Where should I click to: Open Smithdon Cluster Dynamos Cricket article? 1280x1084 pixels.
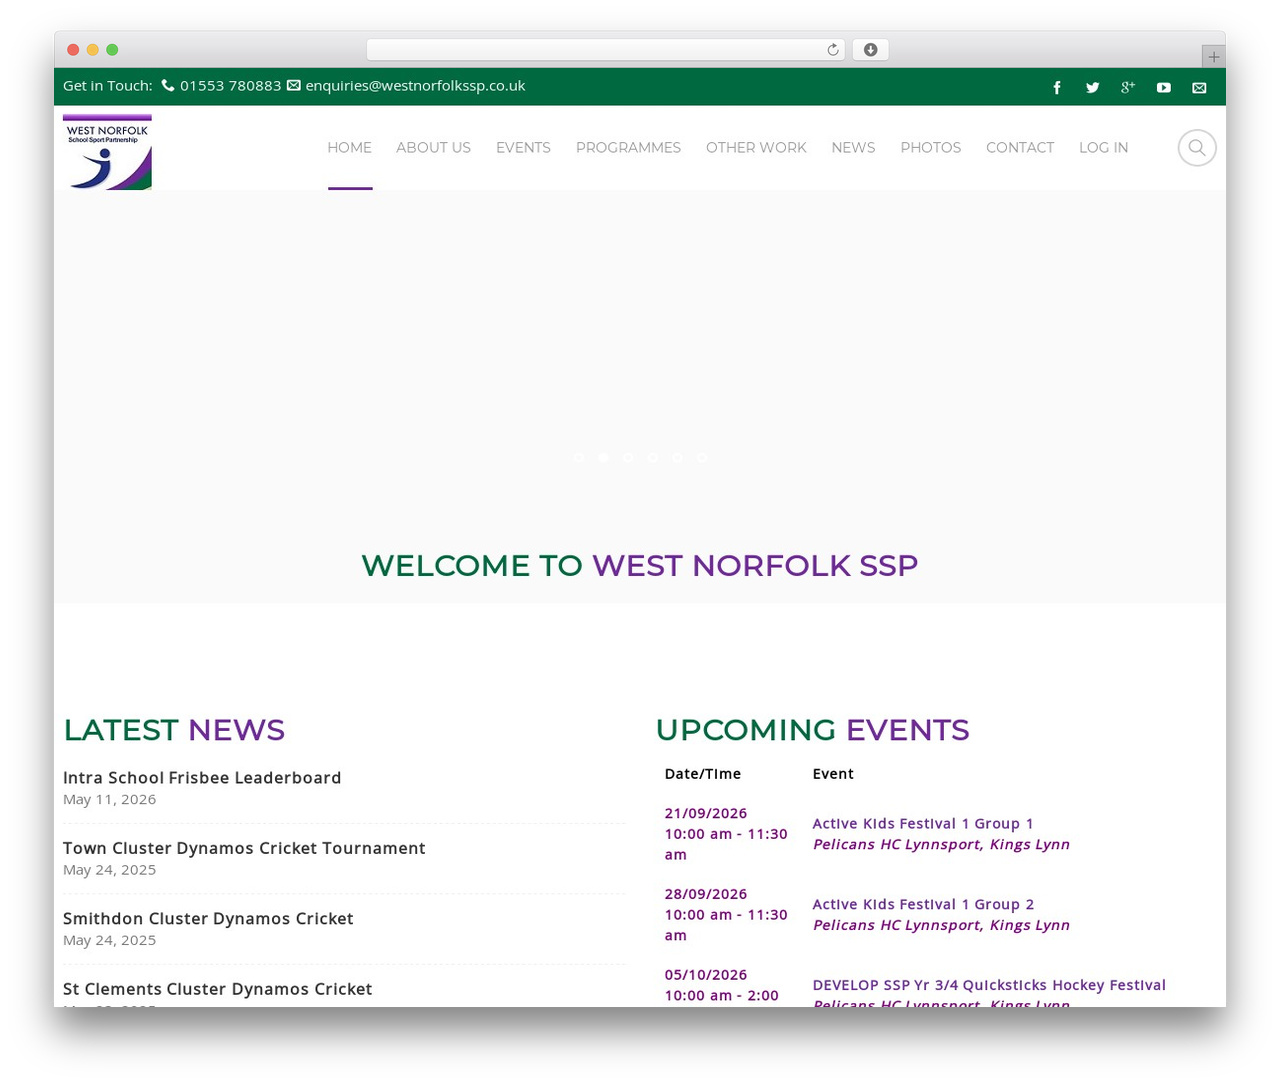(x=208, y=918)
